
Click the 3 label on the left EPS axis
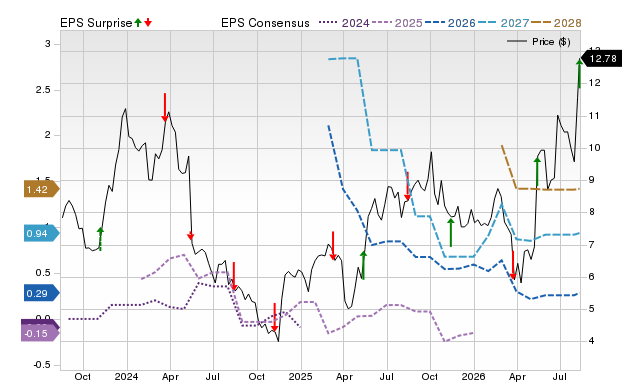(47, 44)
